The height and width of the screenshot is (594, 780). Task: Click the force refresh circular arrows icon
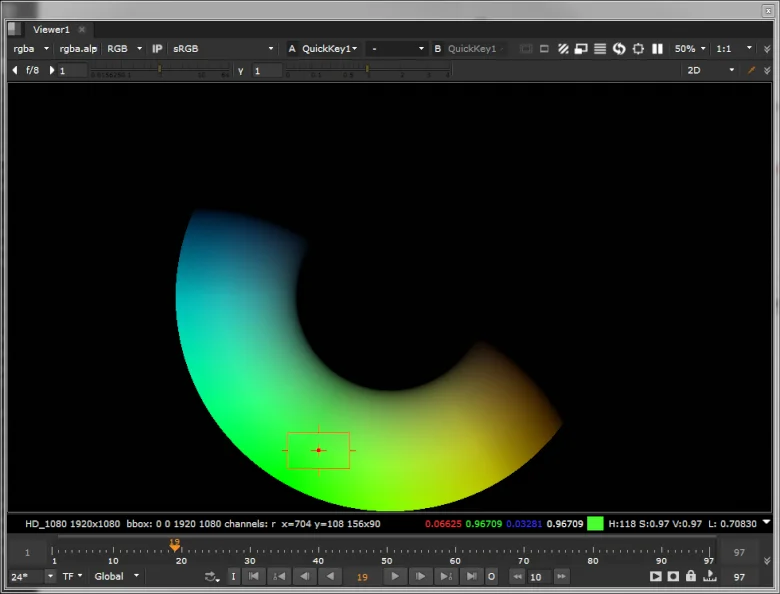point(619,49)
